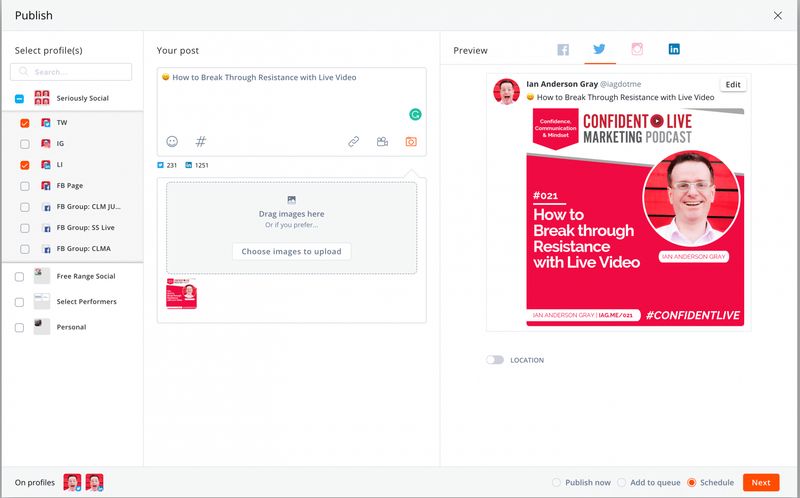Viewport: 800px width, 498px height.
Task: Click the TW Twitter profile avatar
Action: [x=46, y=122]
